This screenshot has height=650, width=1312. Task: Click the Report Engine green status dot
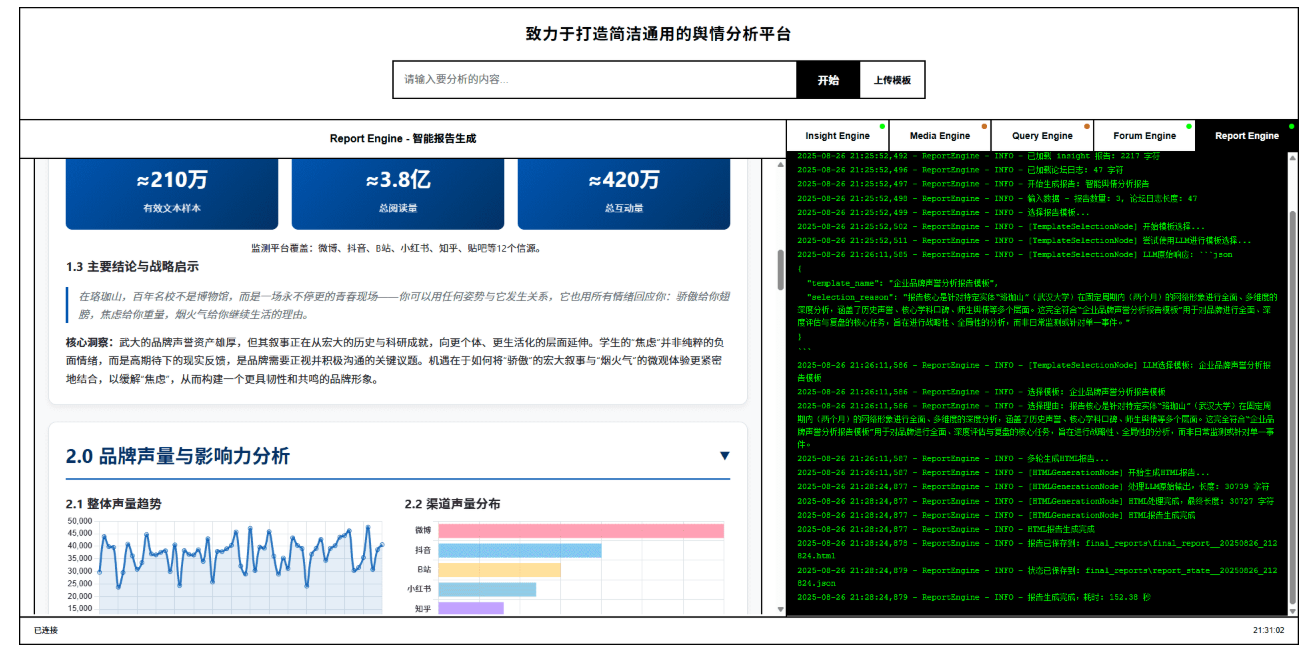1290,126
